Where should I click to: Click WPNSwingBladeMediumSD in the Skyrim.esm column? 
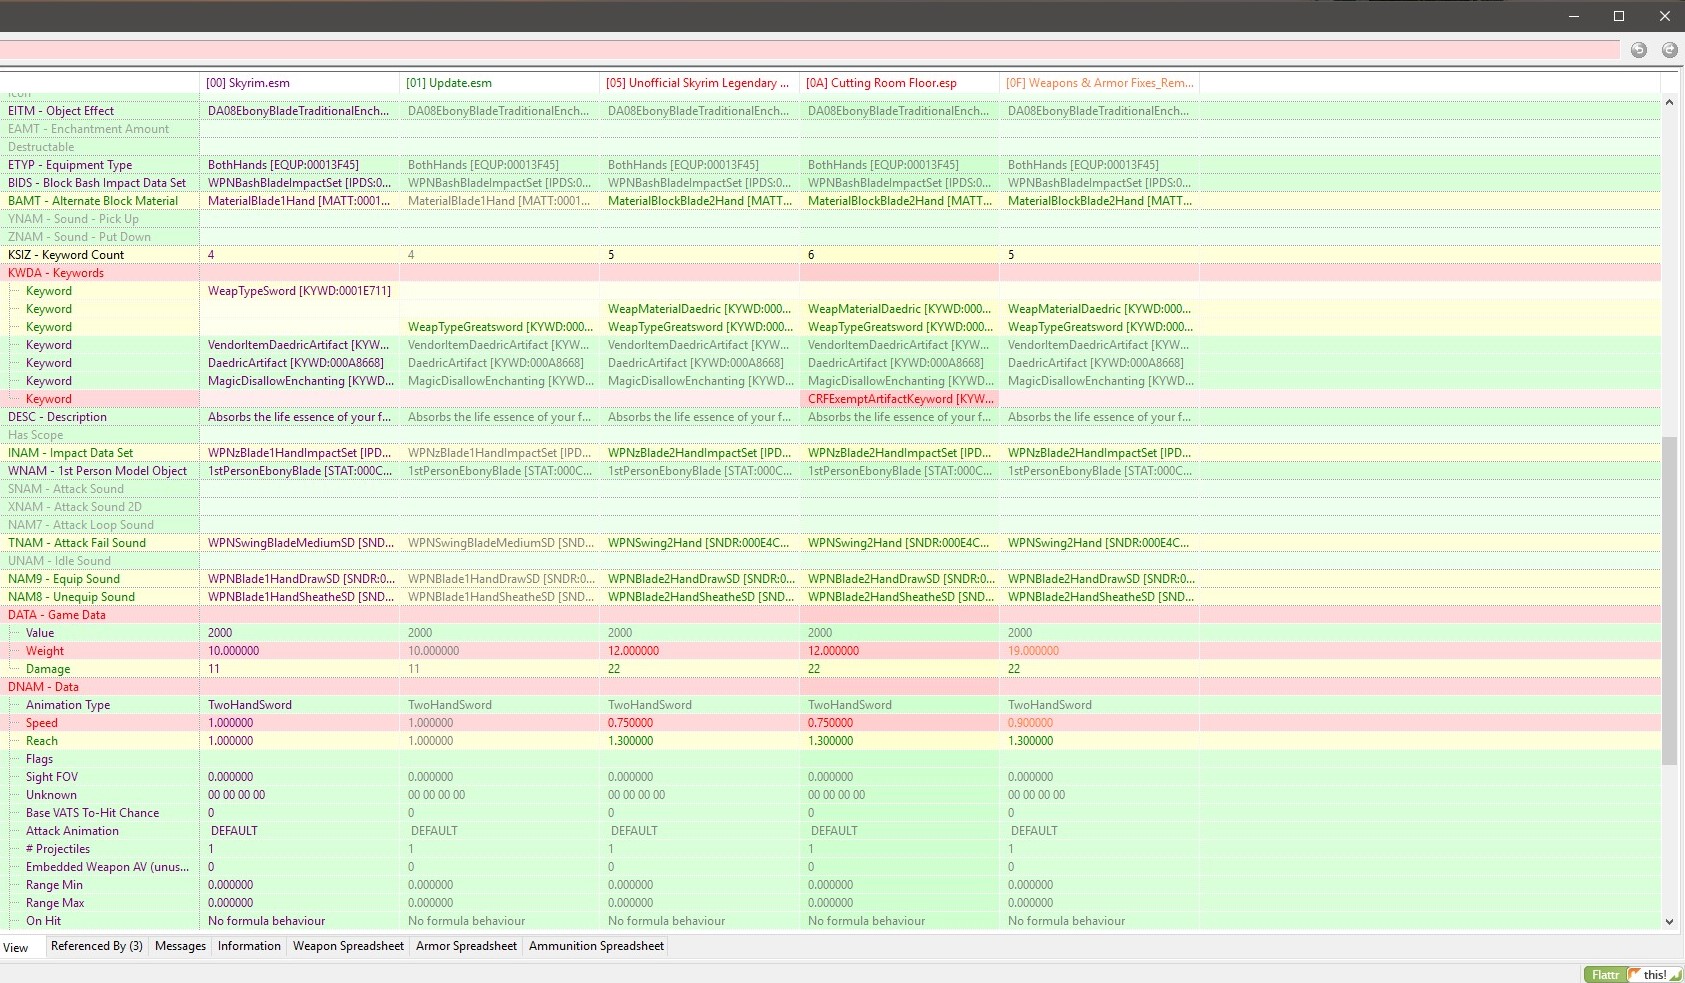pos(301,543)
